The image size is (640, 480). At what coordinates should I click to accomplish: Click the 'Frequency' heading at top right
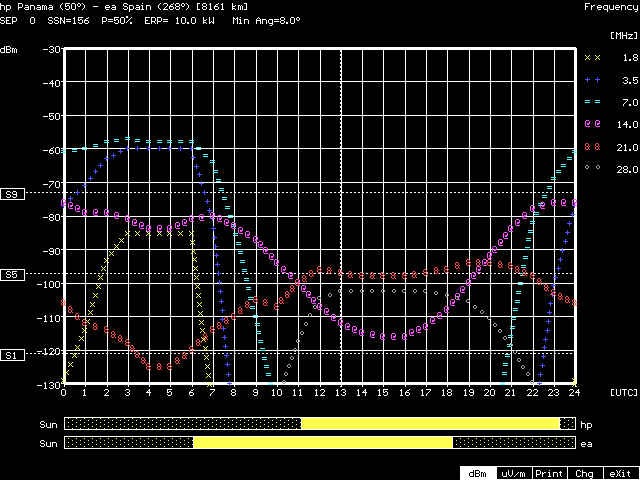click(x=611, y=7)
